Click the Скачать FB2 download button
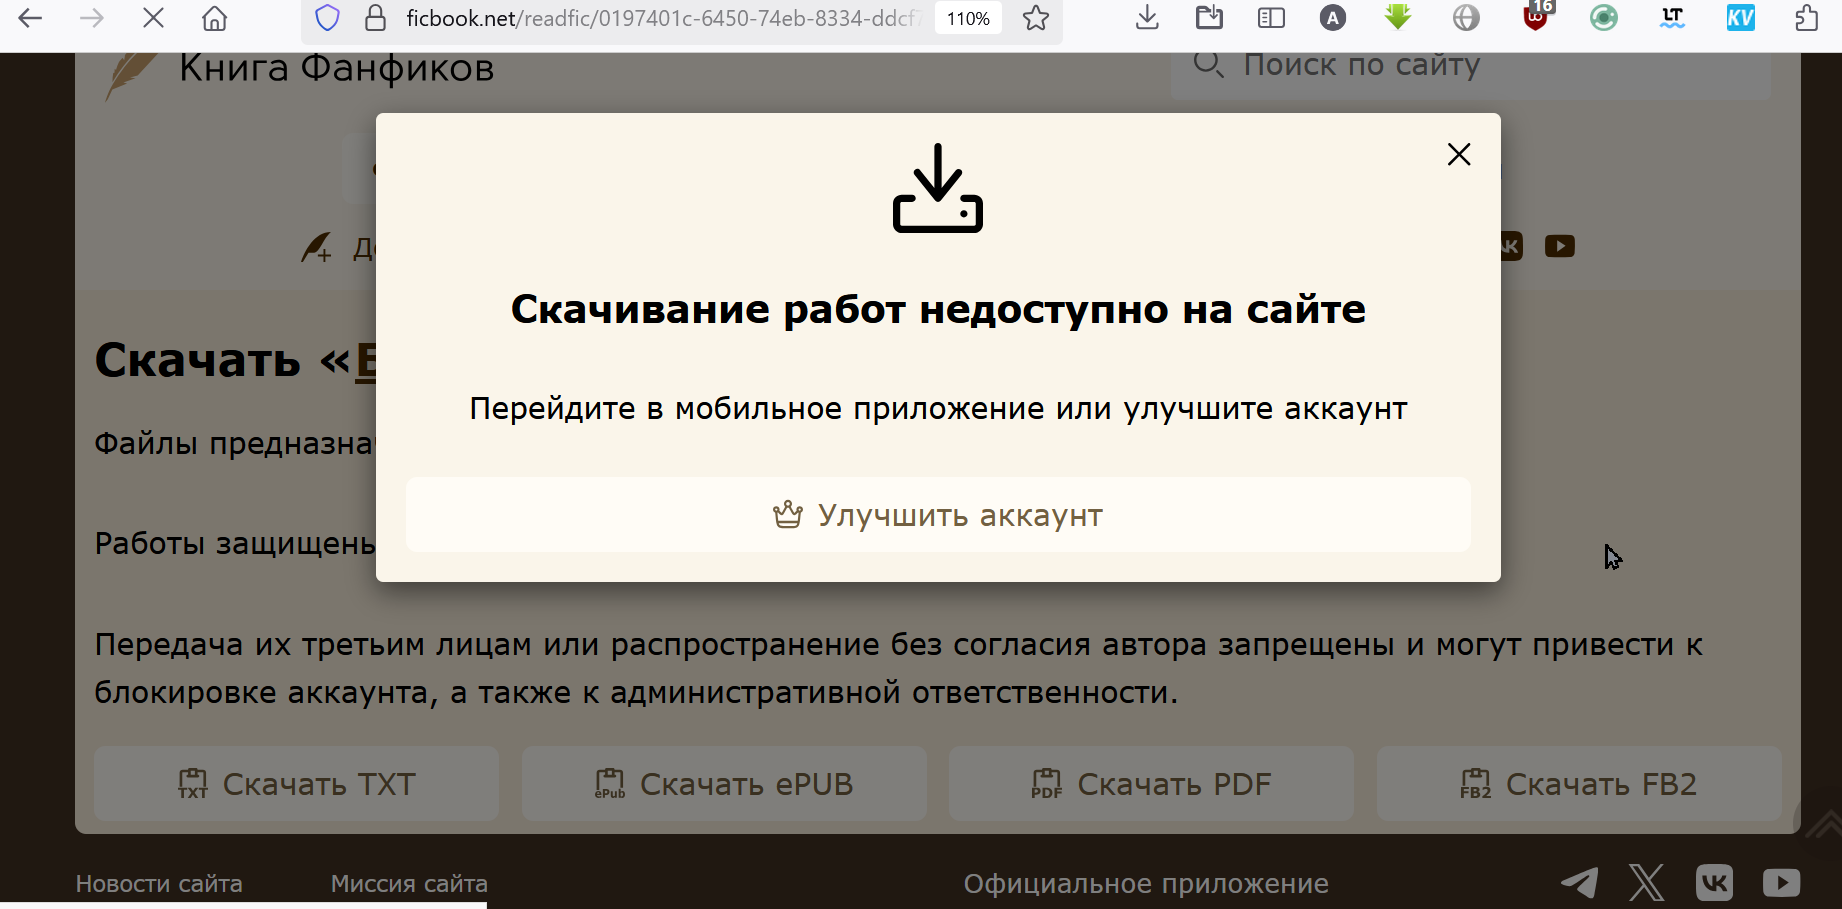Viewport: 1842px width, 909px height. coord(1578,783)
